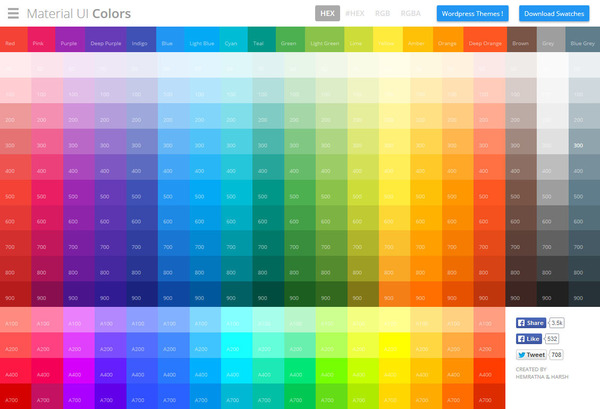The width and height of the screenshot is (600, 409).
Task: Select the Pink color header
Action: pos(41,39)
